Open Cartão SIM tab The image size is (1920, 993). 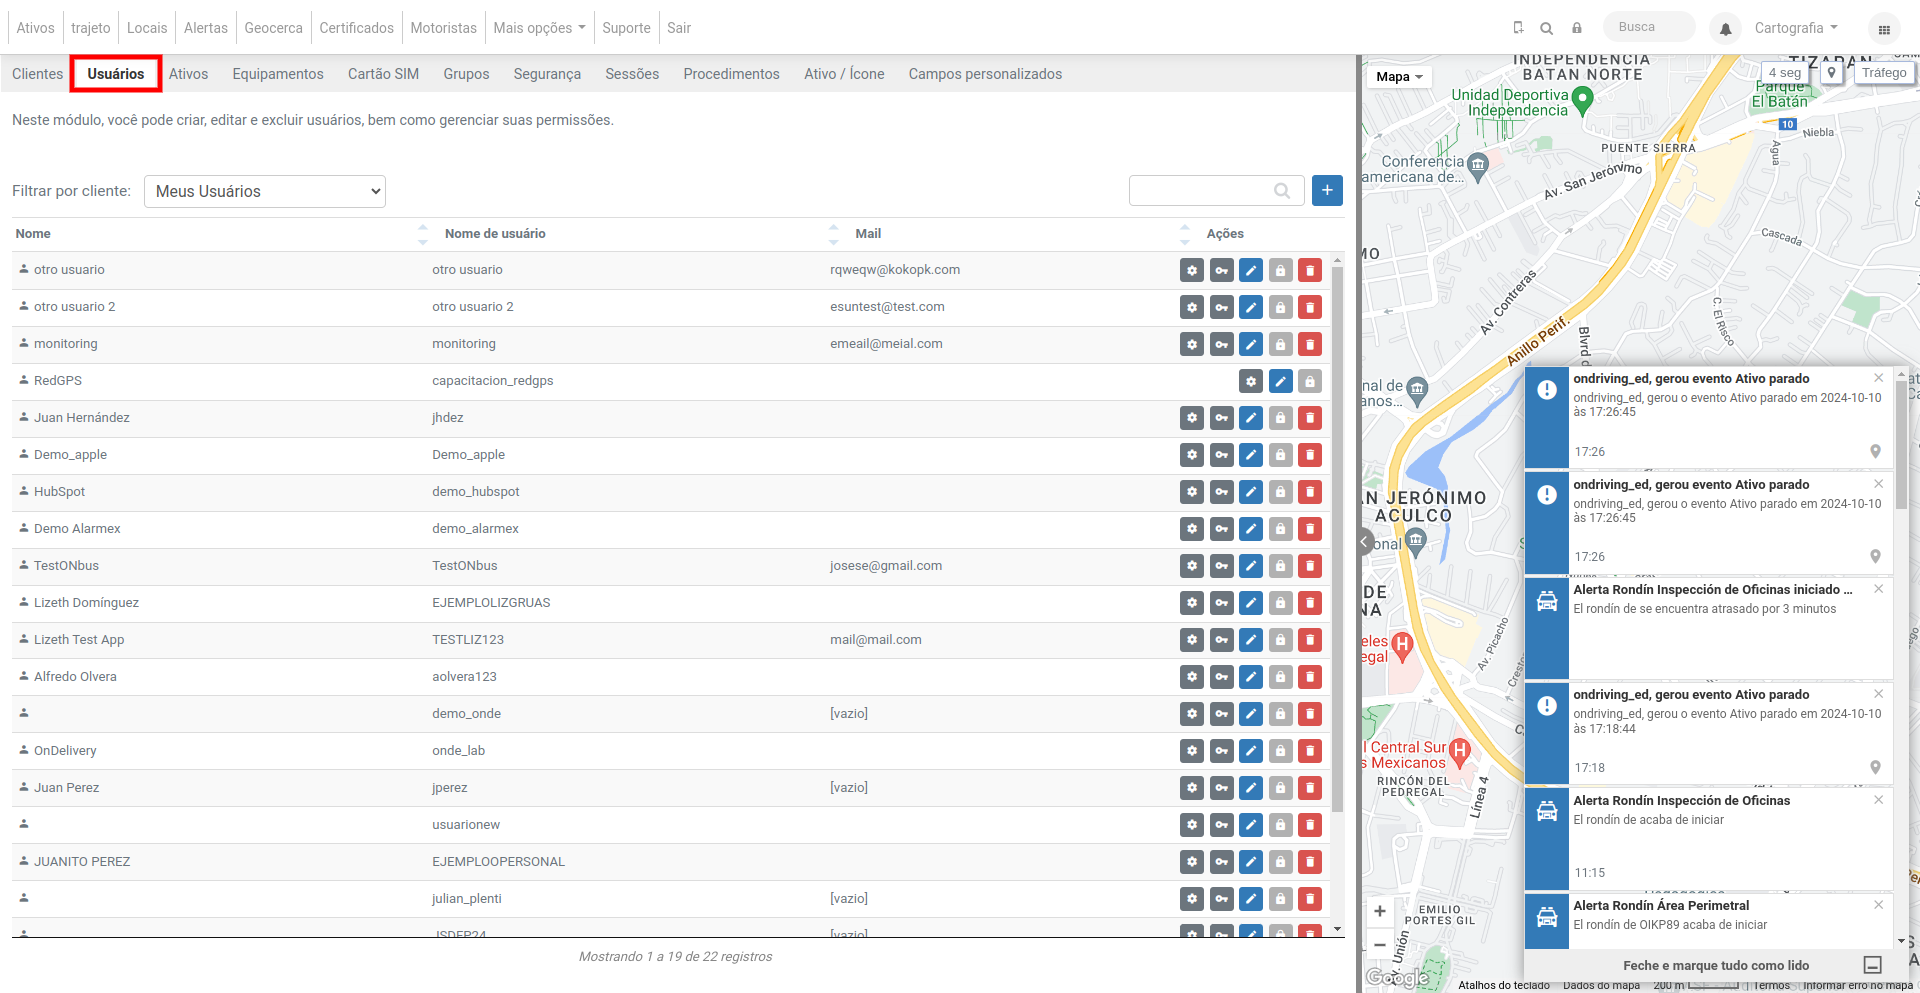click(383, 74)
